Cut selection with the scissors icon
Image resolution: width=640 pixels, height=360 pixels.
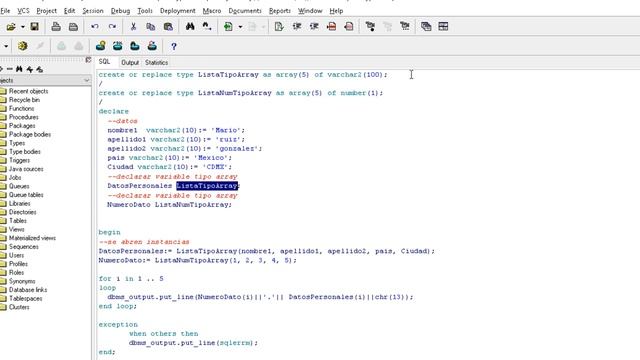click(x=133, y=27)
